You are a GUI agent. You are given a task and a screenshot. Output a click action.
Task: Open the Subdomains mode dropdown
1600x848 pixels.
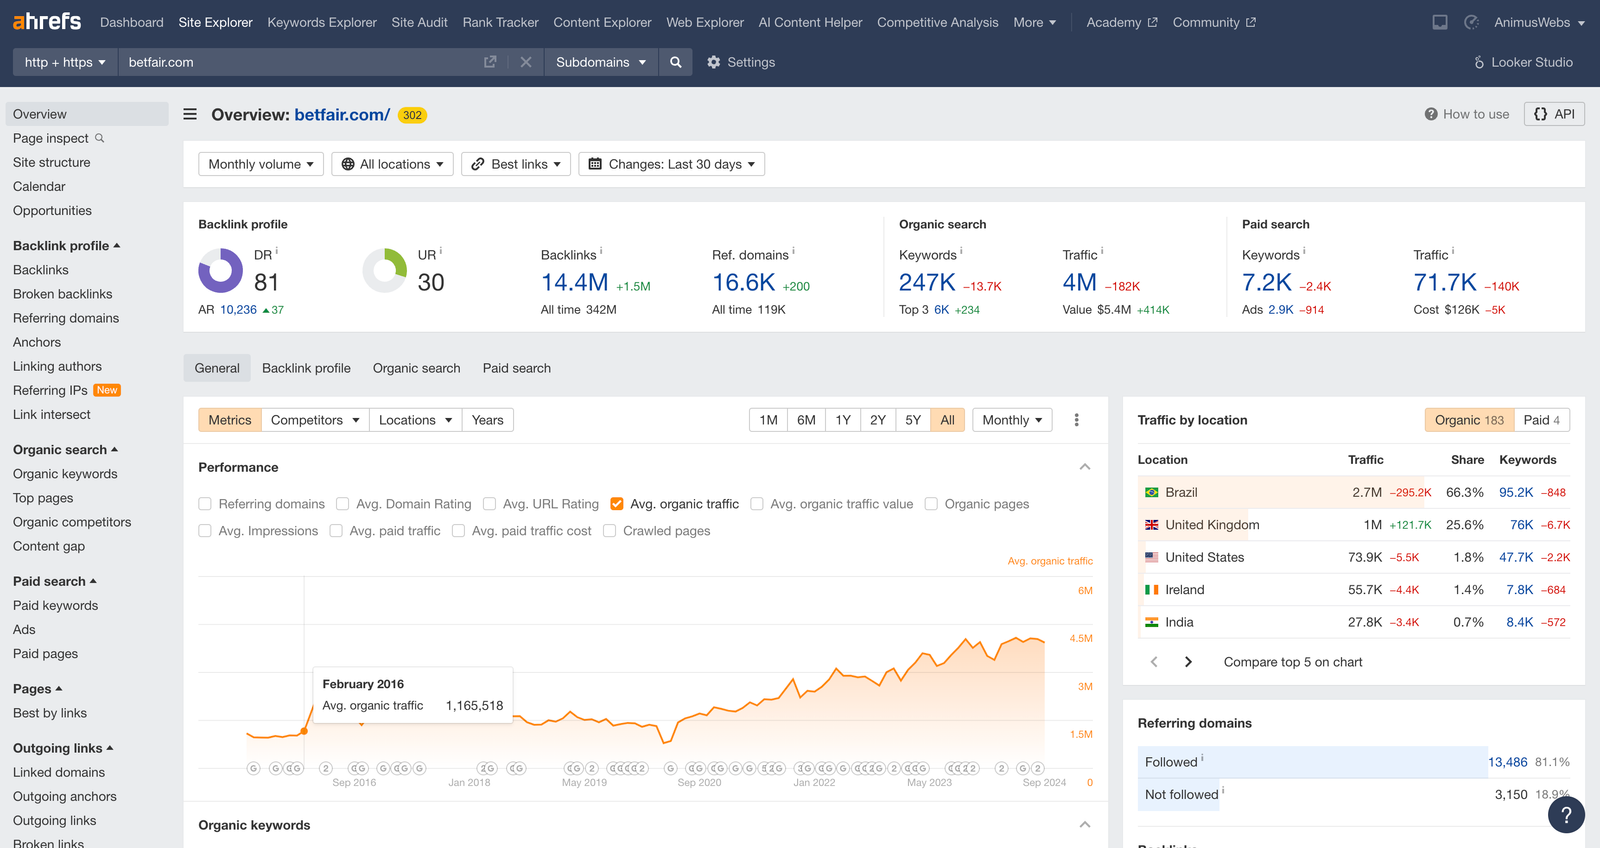(601, 62)
